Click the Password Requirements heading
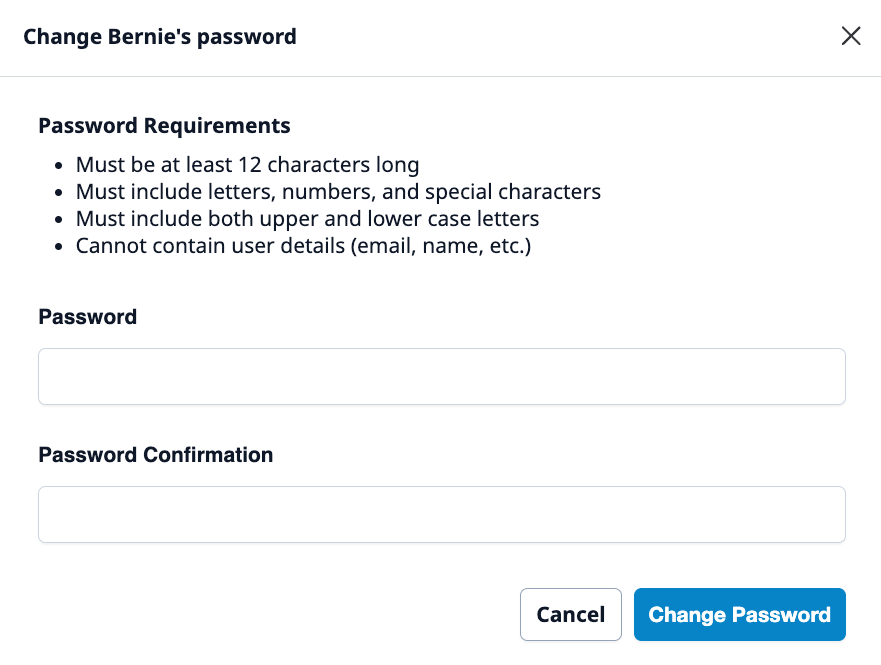The width and height of the screenshot is (881, 665). (164, 126)
